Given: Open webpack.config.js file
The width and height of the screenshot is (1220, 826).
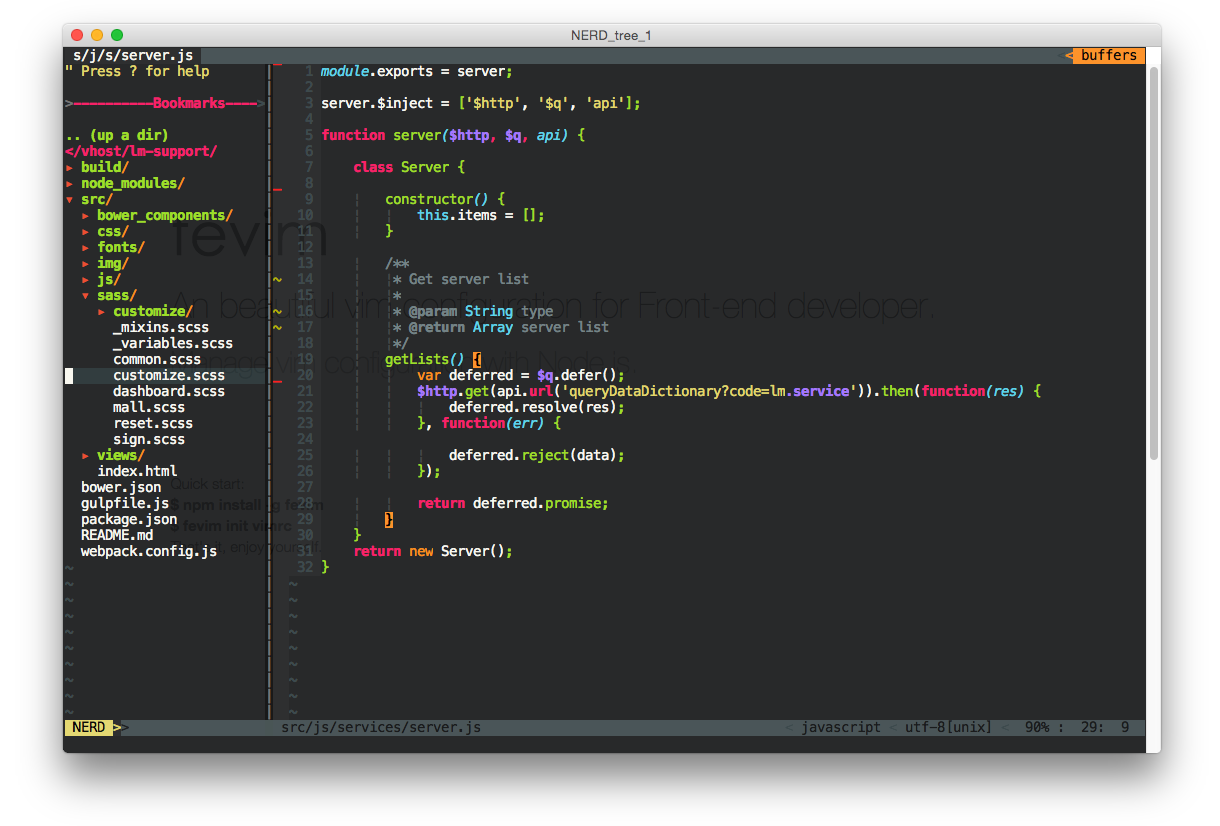Looking at the screenshot, I should click(x=148, y=552).
